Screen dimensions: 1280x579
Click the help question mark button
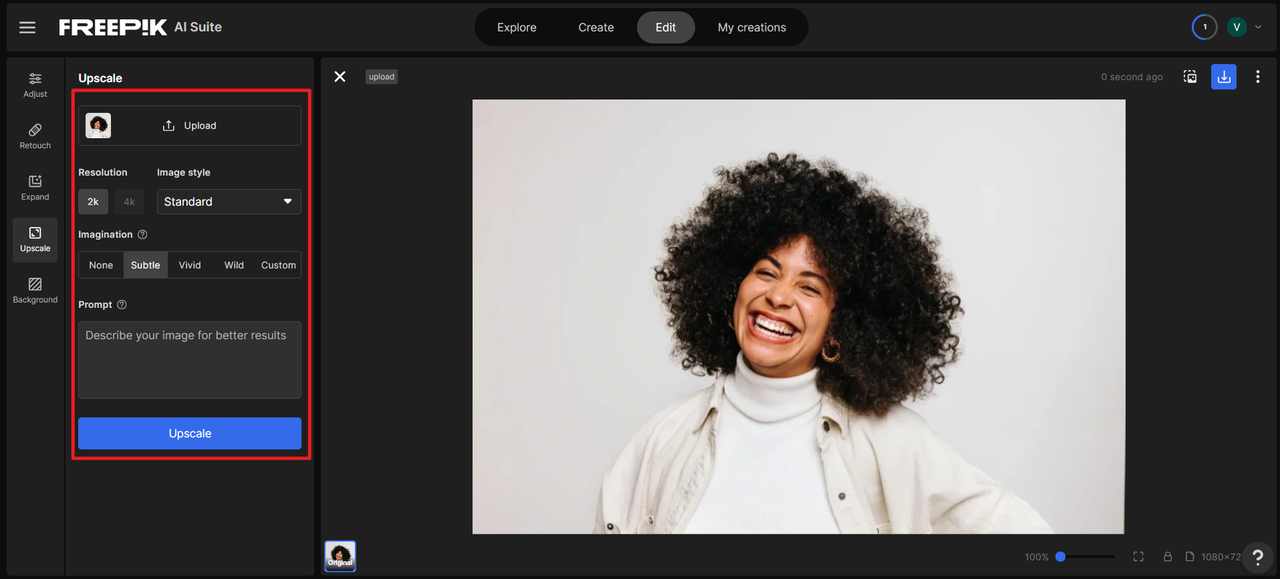pos(1258,557)
